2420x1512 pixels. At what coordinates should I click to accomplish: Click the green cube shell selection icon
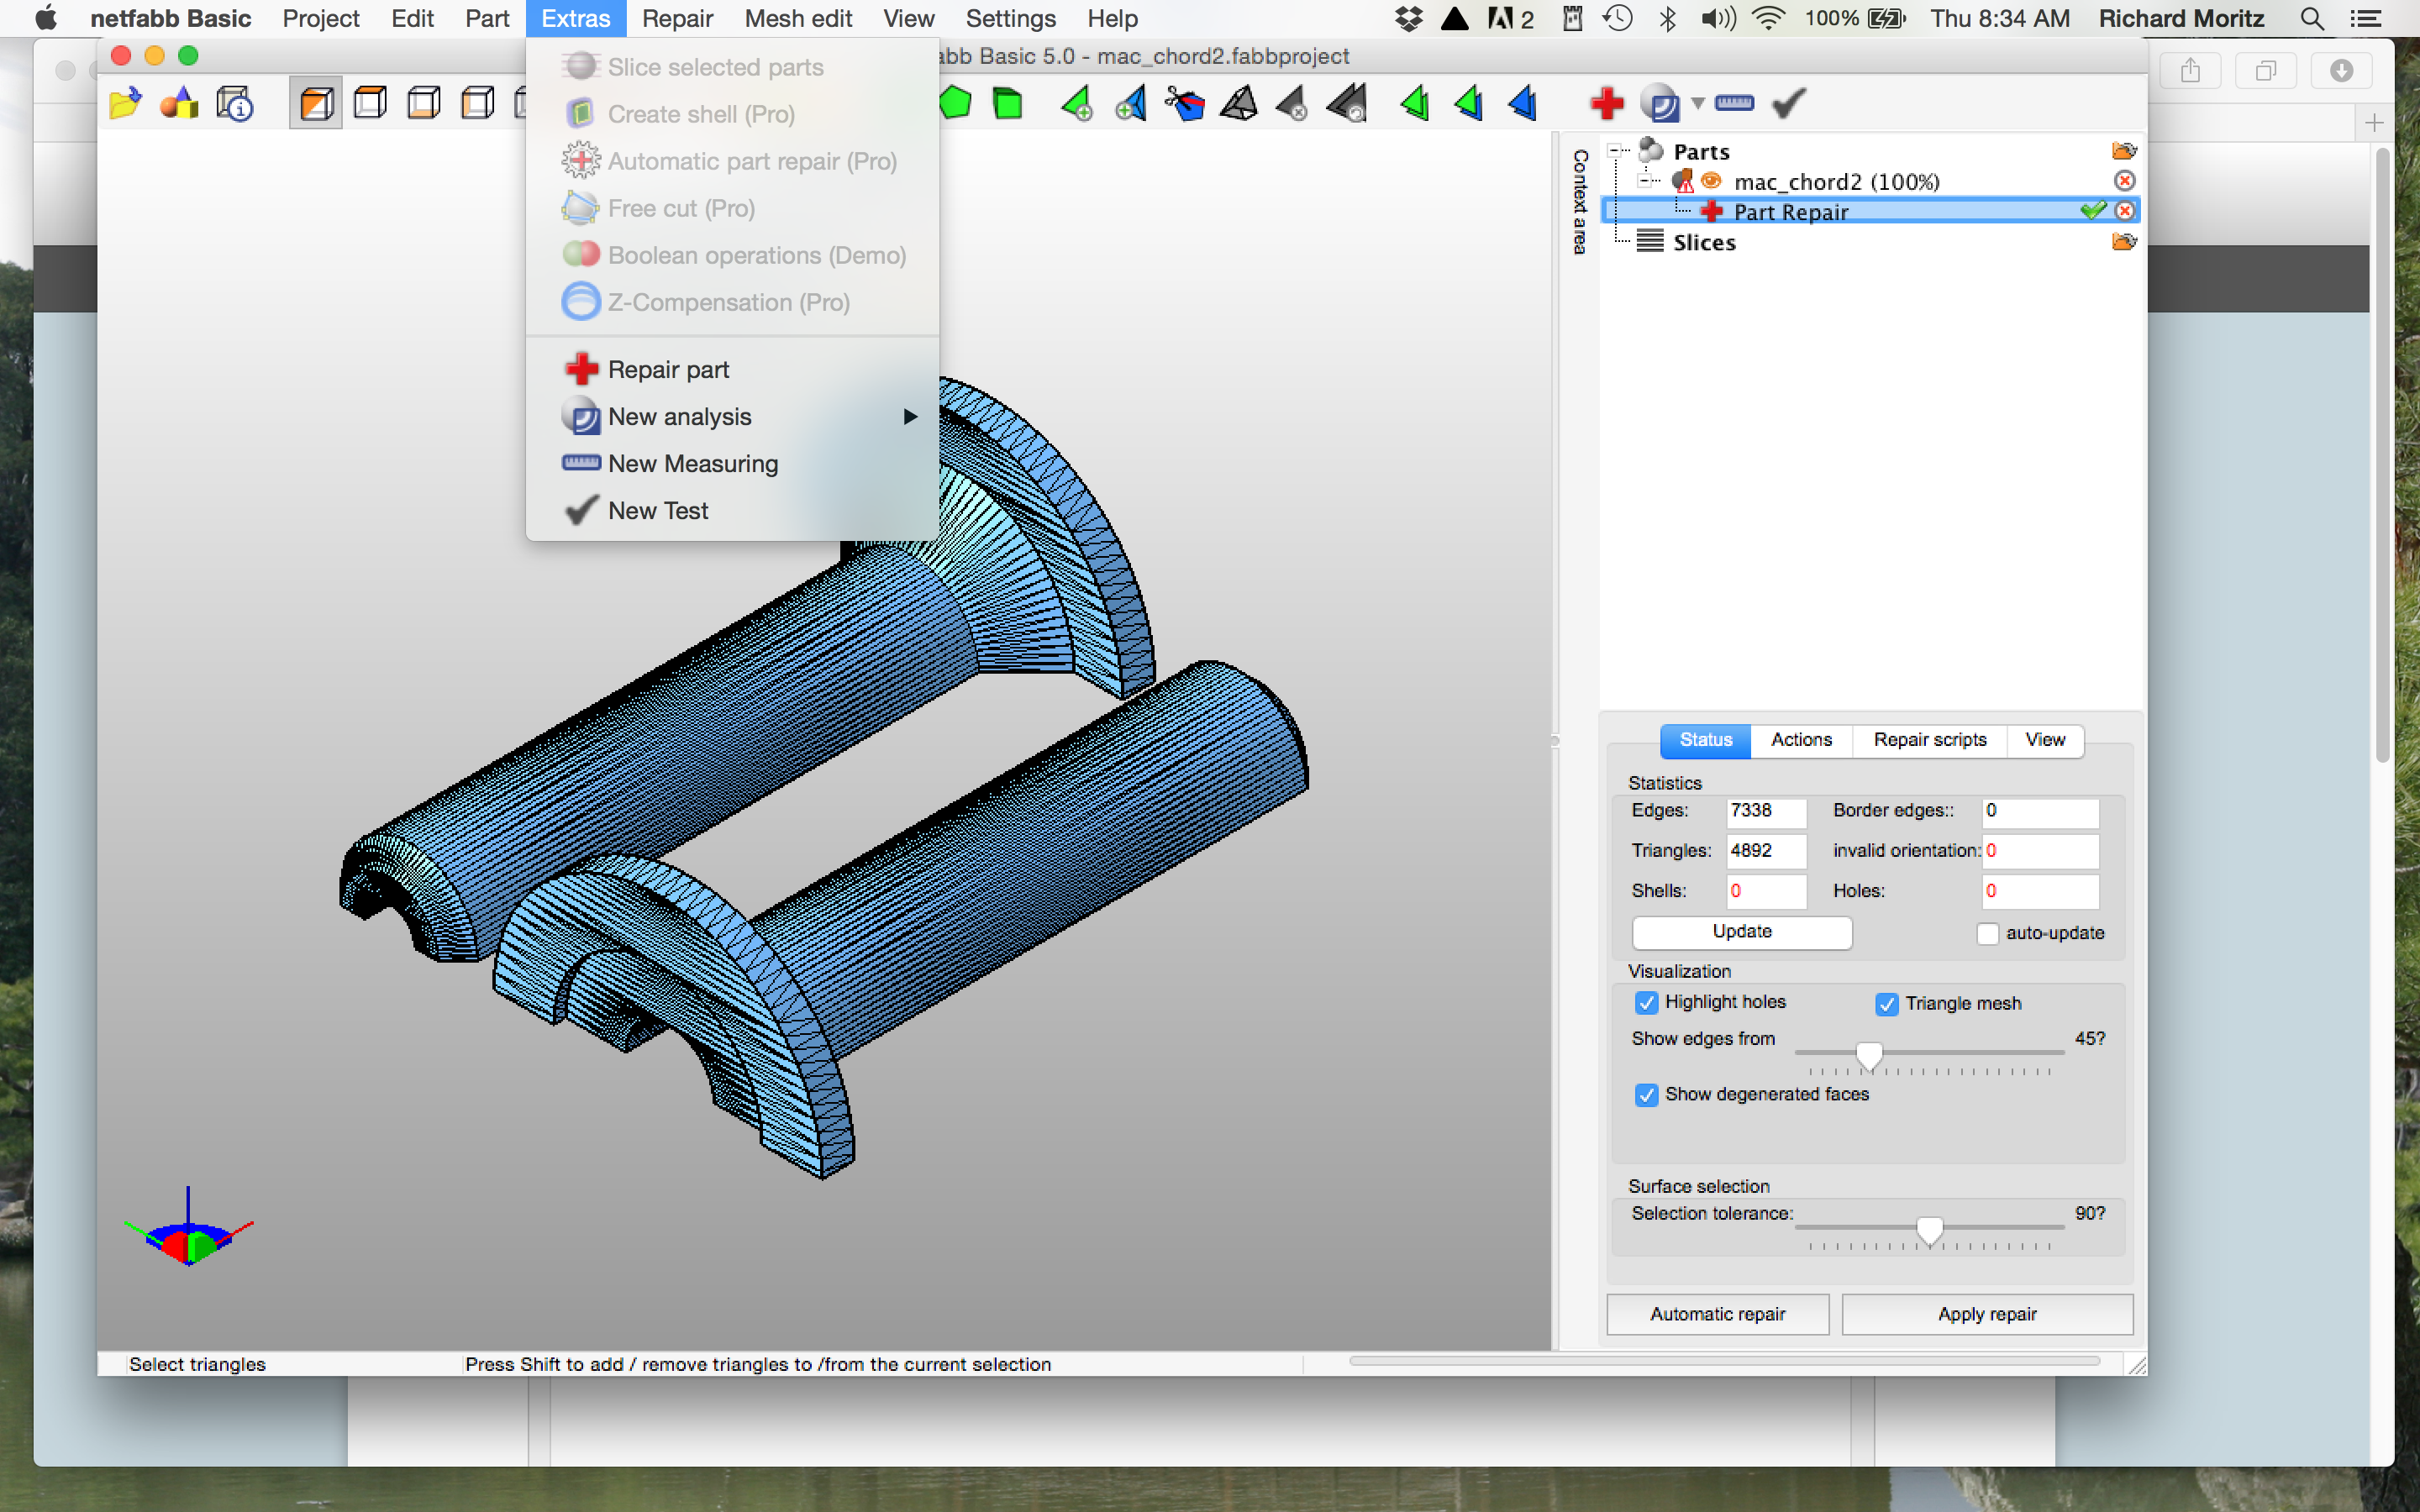(1008, 103)
